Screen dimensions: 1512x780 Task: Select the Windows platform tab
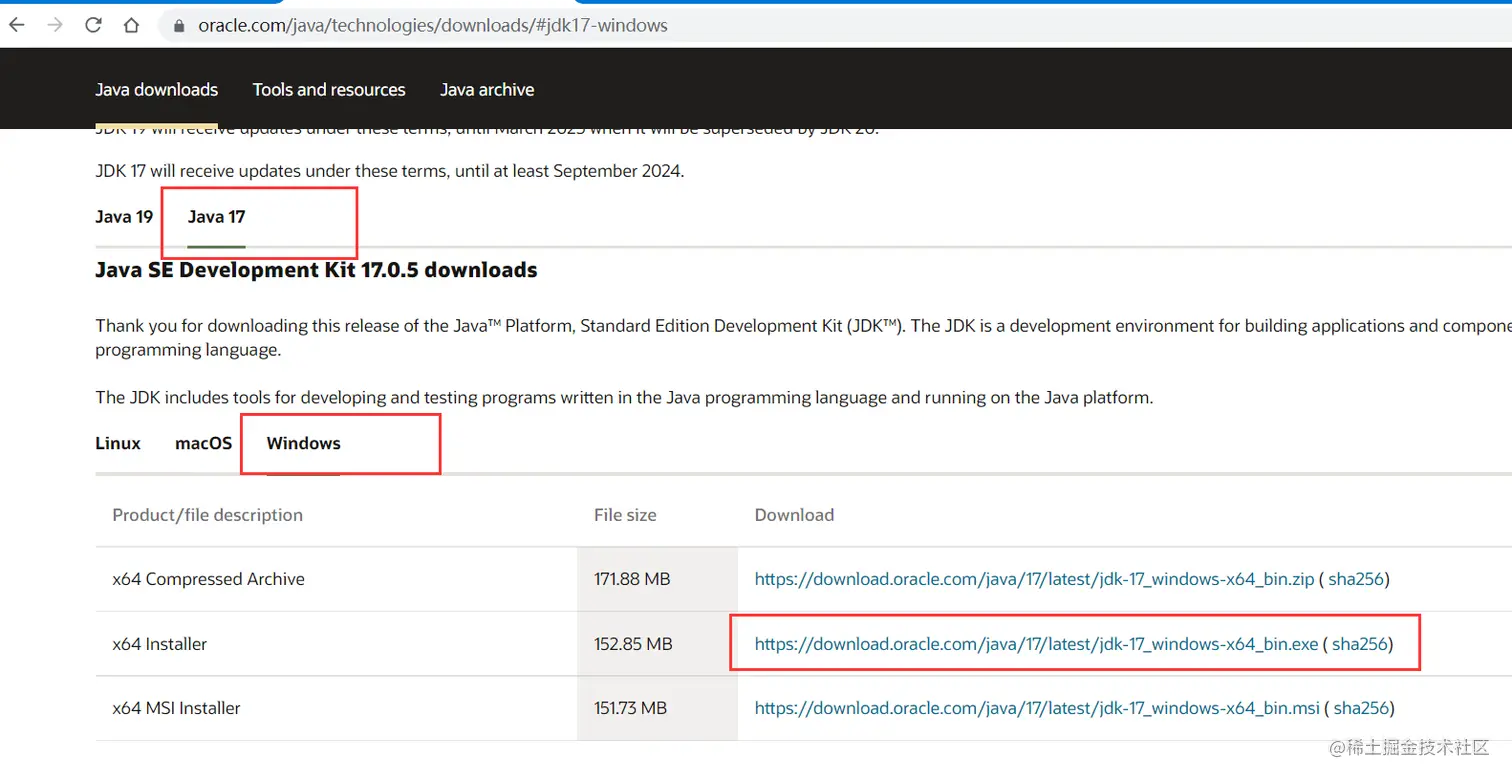(303, 443)
